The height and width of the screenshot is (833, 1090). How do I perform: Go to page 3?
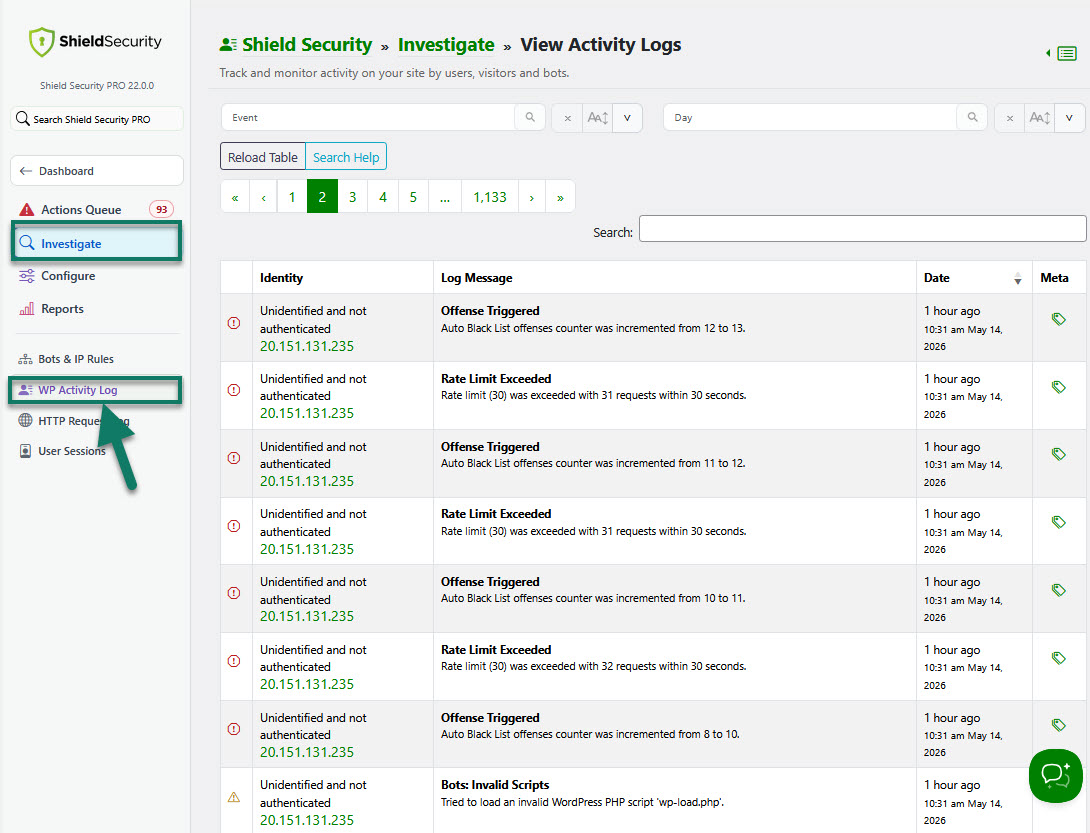pyautogui.click(x=352, y=197)
